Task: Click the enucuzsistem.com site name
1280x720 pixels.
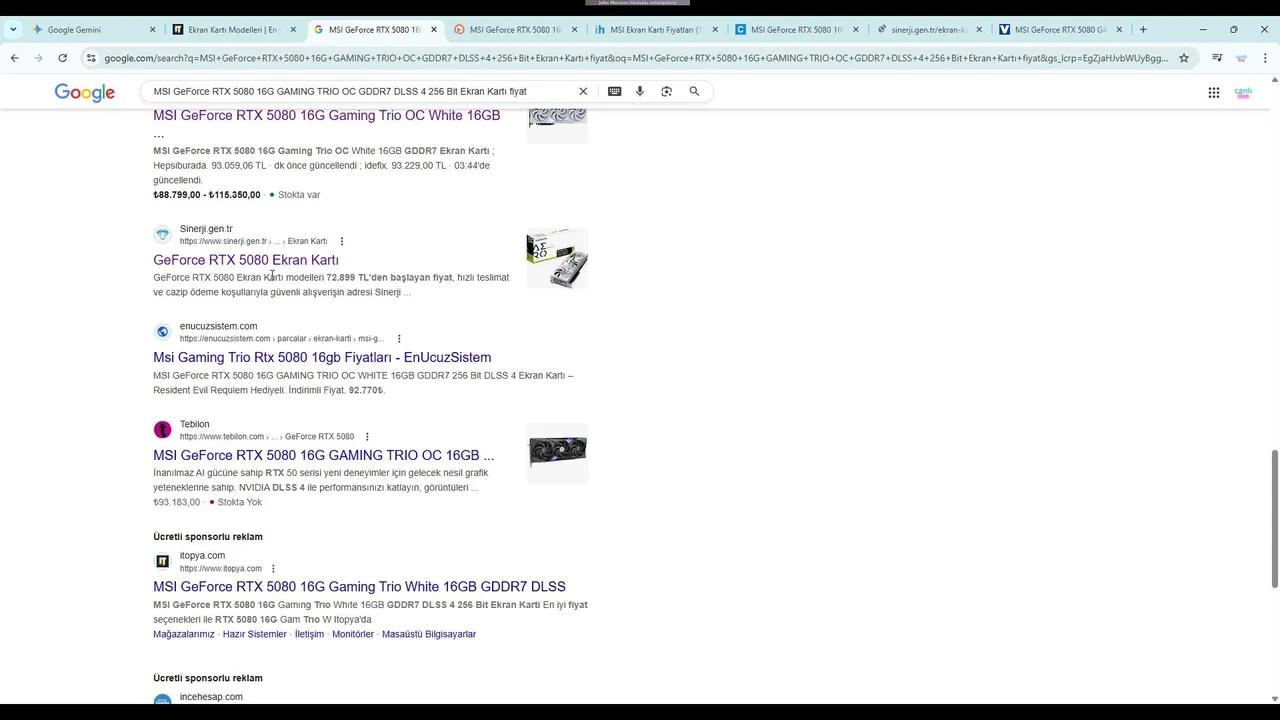Action: (218, 326)
